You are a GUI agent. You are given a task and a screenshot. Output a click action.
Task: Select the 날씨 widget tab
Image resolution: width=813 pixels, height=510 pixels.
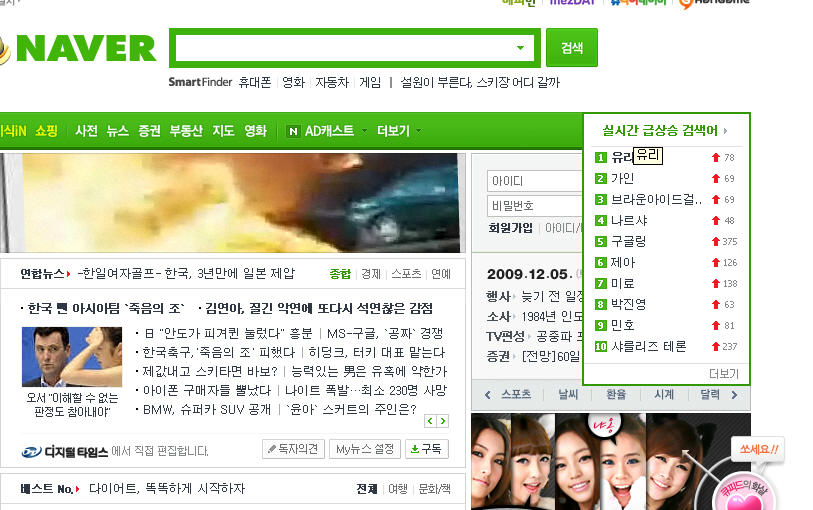coord(568,394)
